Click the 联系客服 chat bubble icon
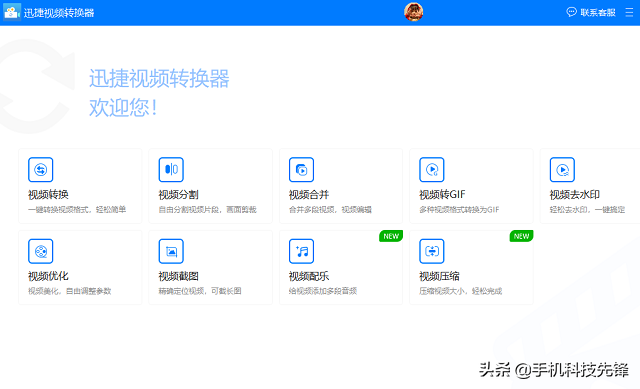This screenshot has width=640, height=389. pos(571,12)
